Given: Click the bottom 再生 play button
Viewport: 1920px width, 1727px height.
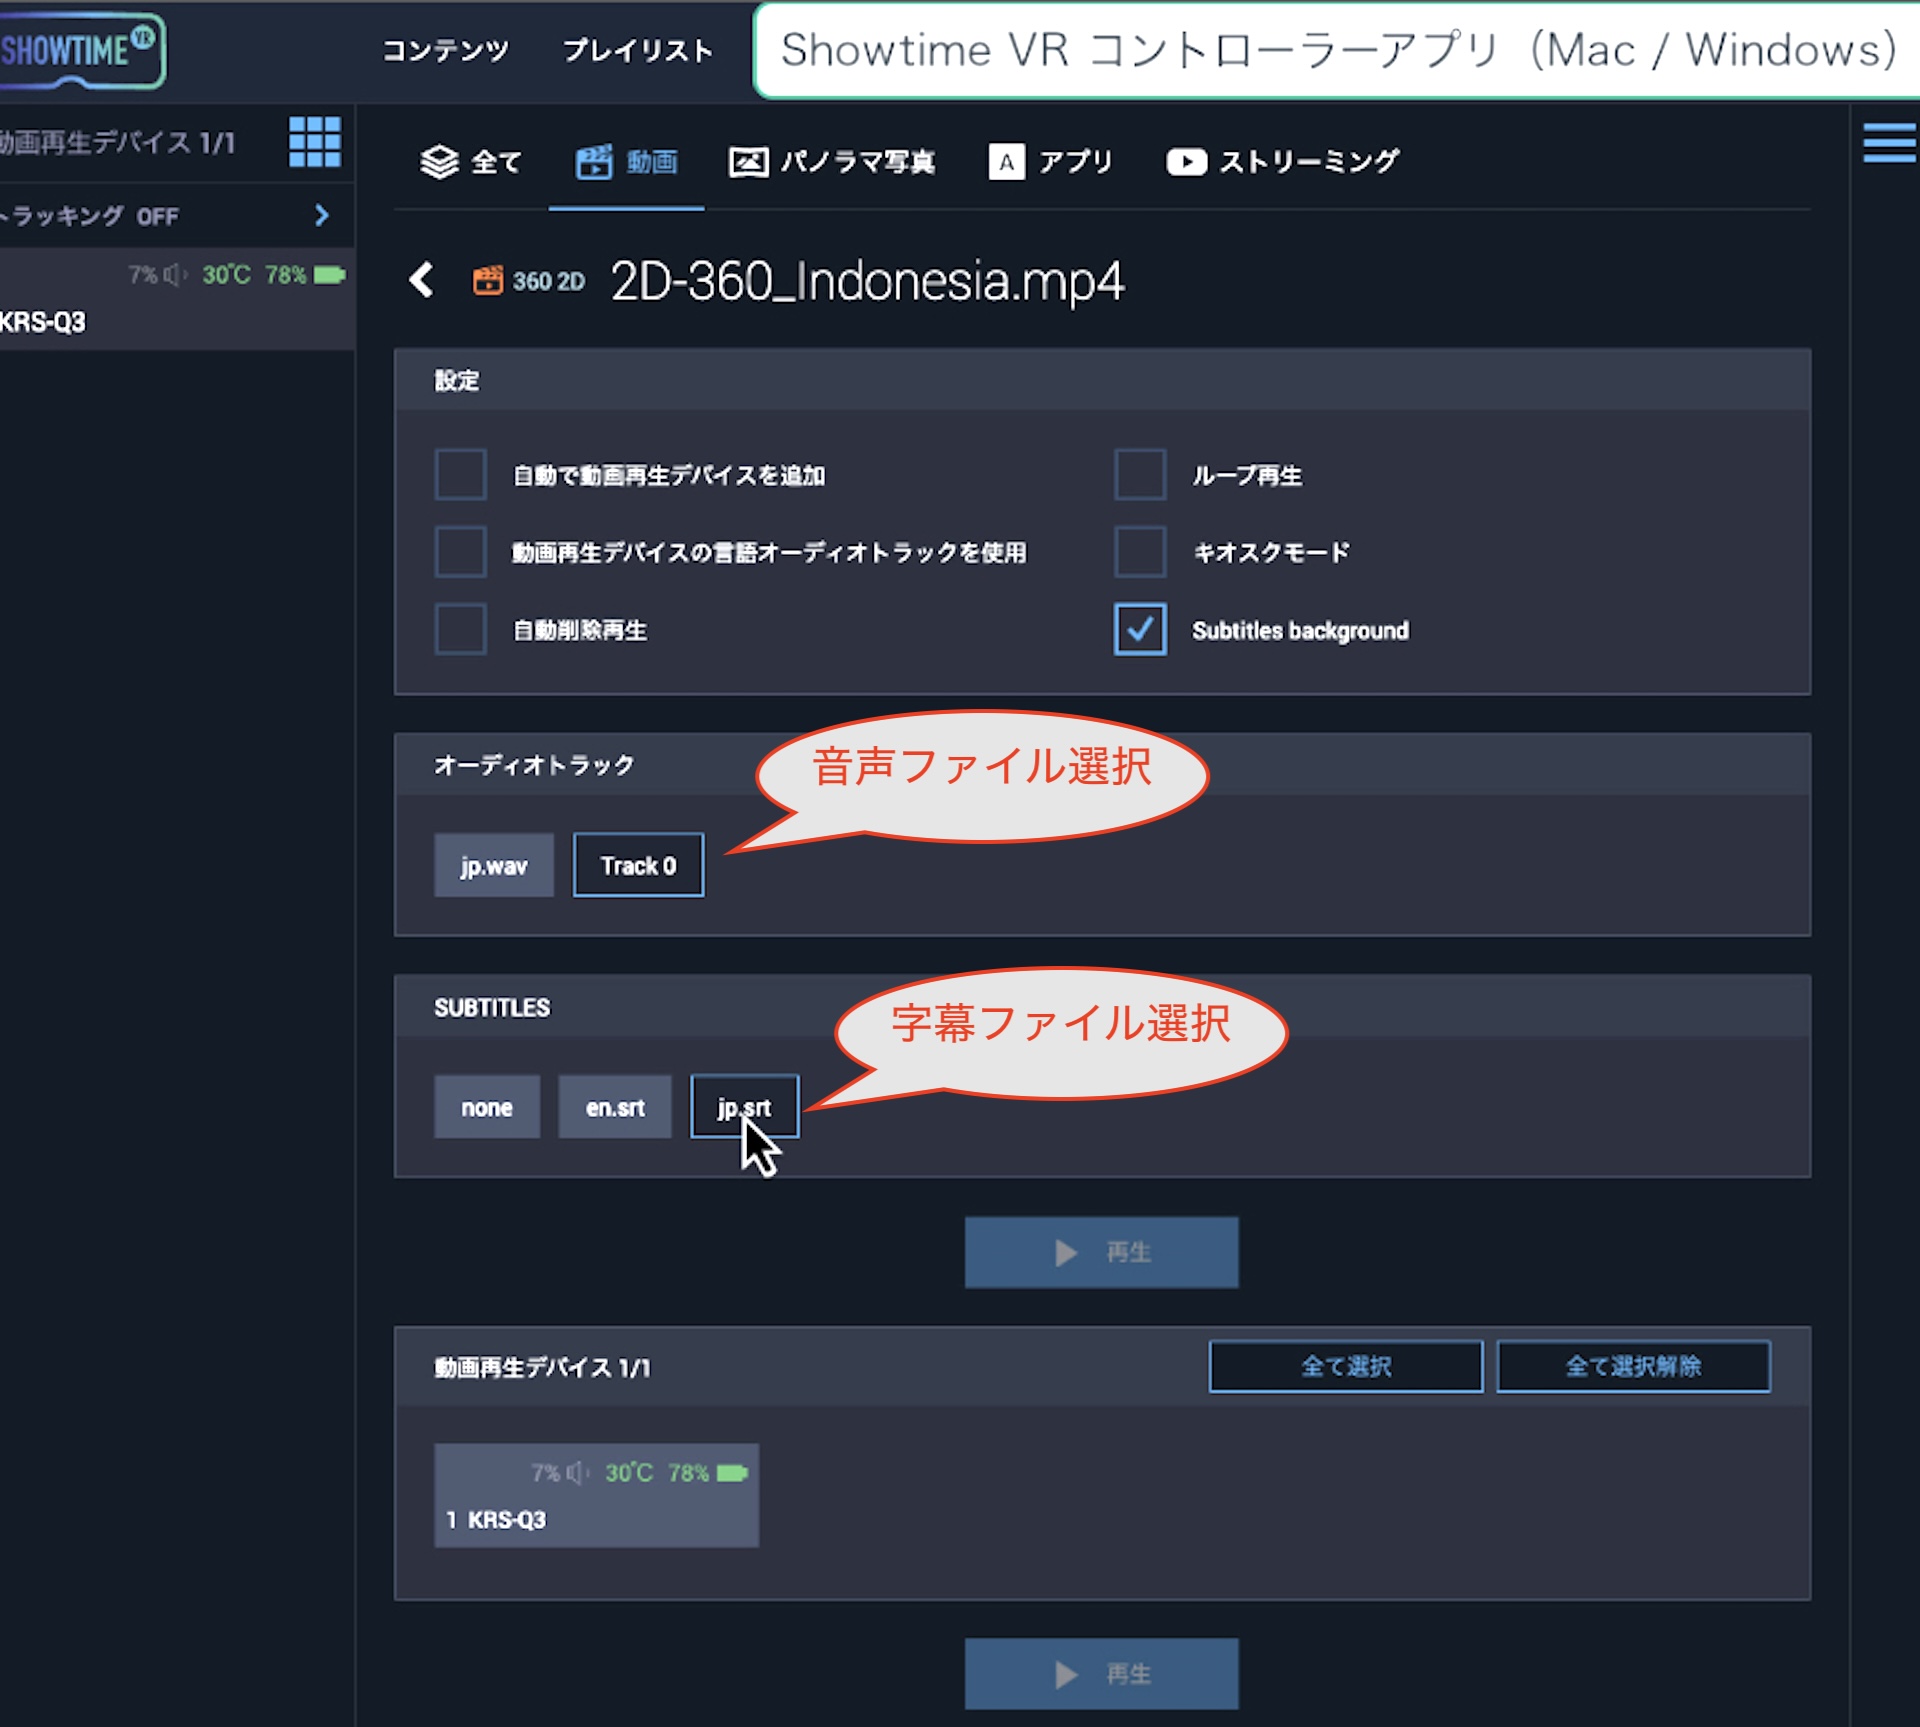Looking at the screenshot, I should (1101, 1673).
